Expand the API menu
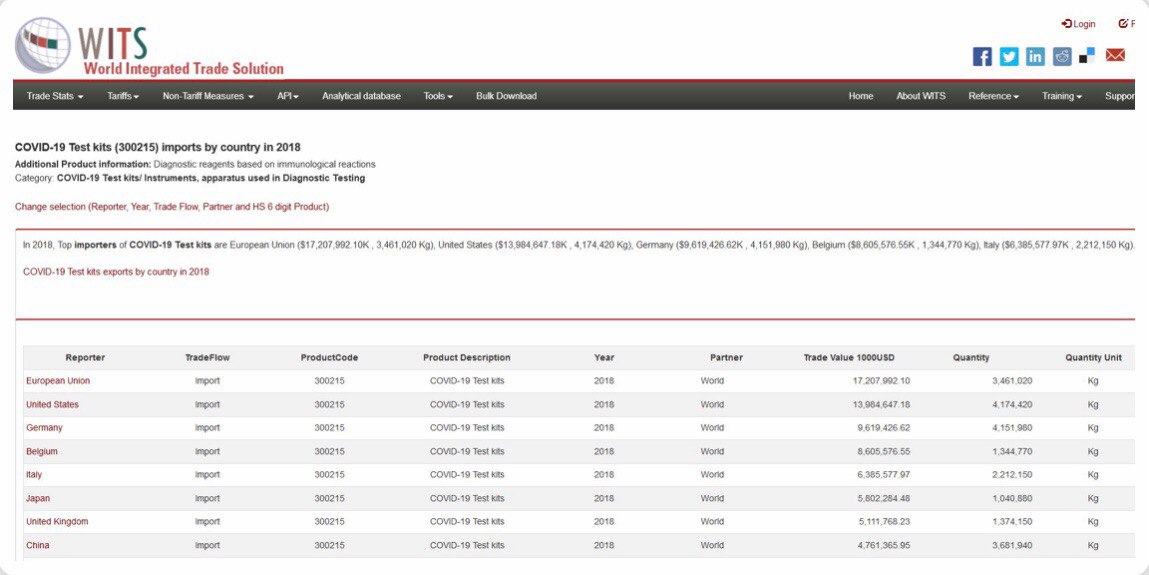 288,96
